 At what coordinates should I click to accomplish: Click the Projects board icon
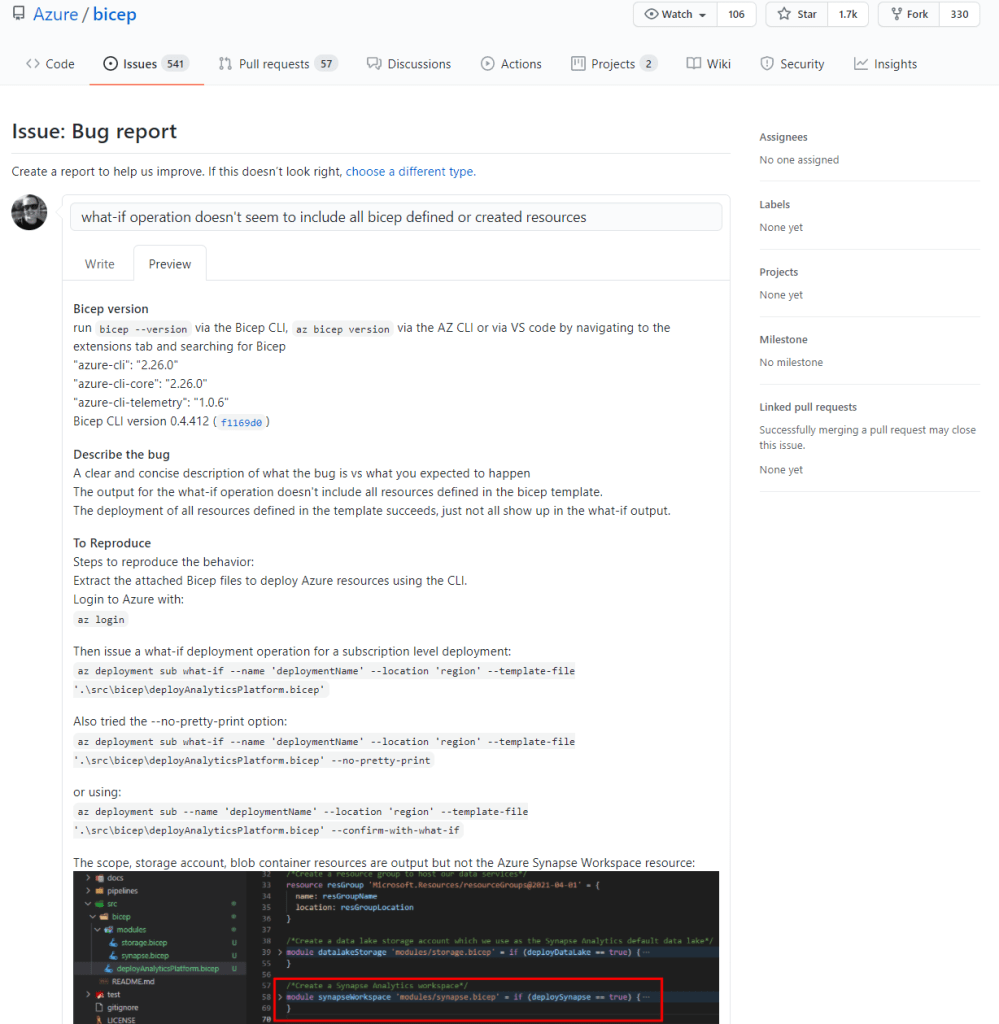pos(577,63)
